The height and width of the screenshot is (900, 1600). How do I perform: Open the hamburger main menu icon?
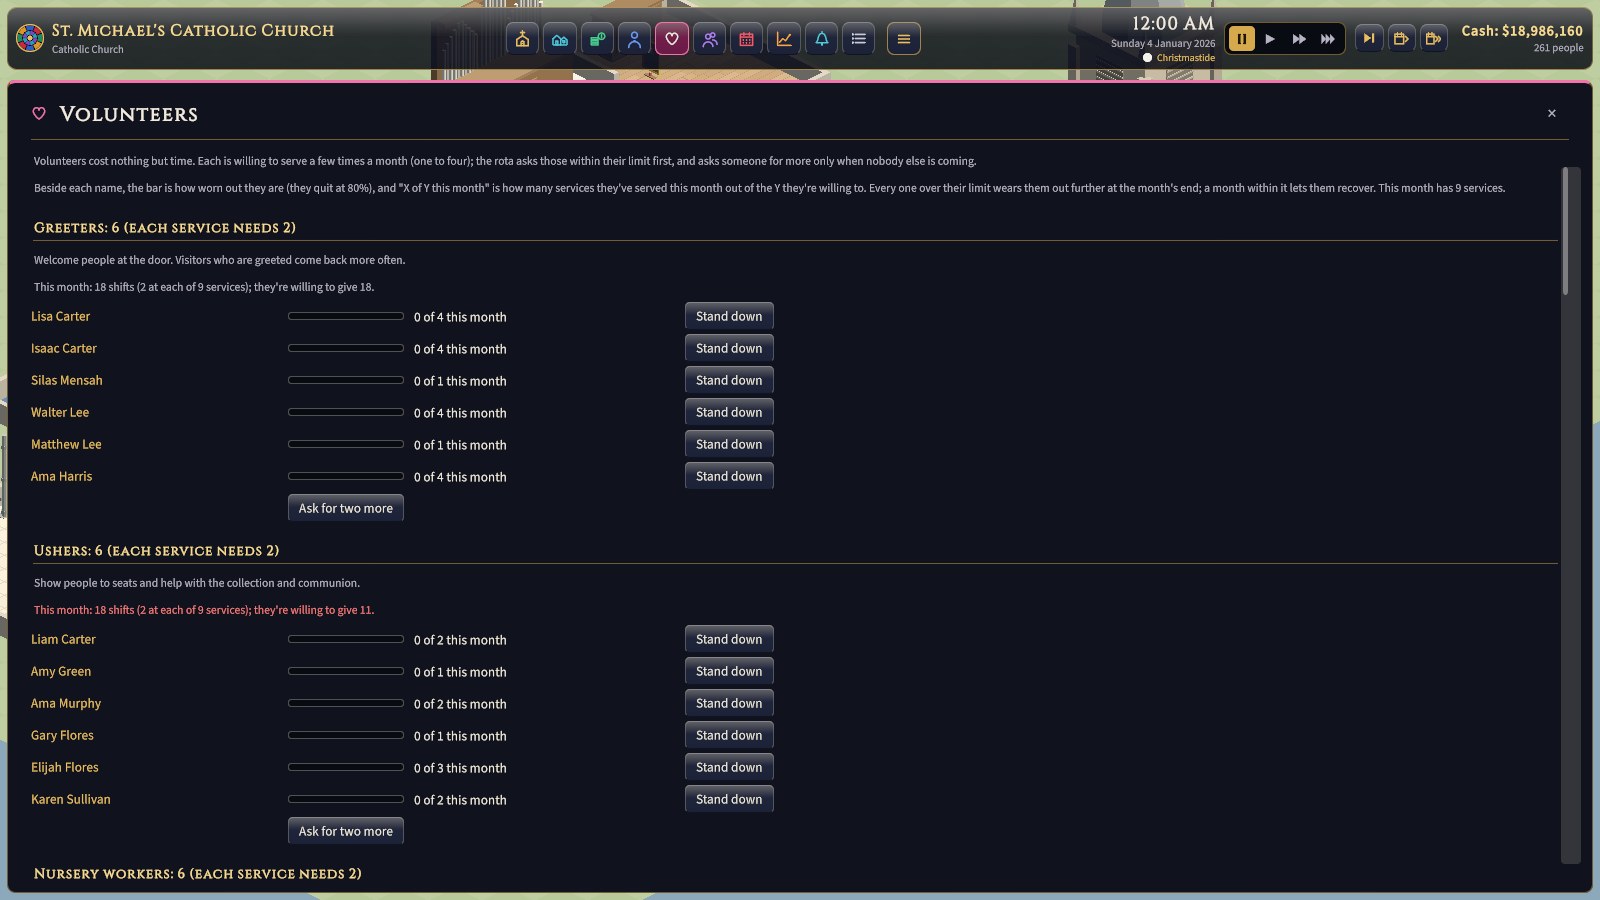904,39
